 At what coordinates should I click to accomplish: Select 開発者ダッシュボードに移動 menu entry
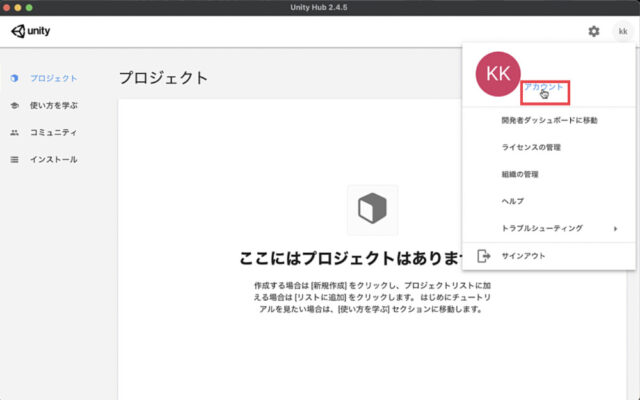(549, 120)
